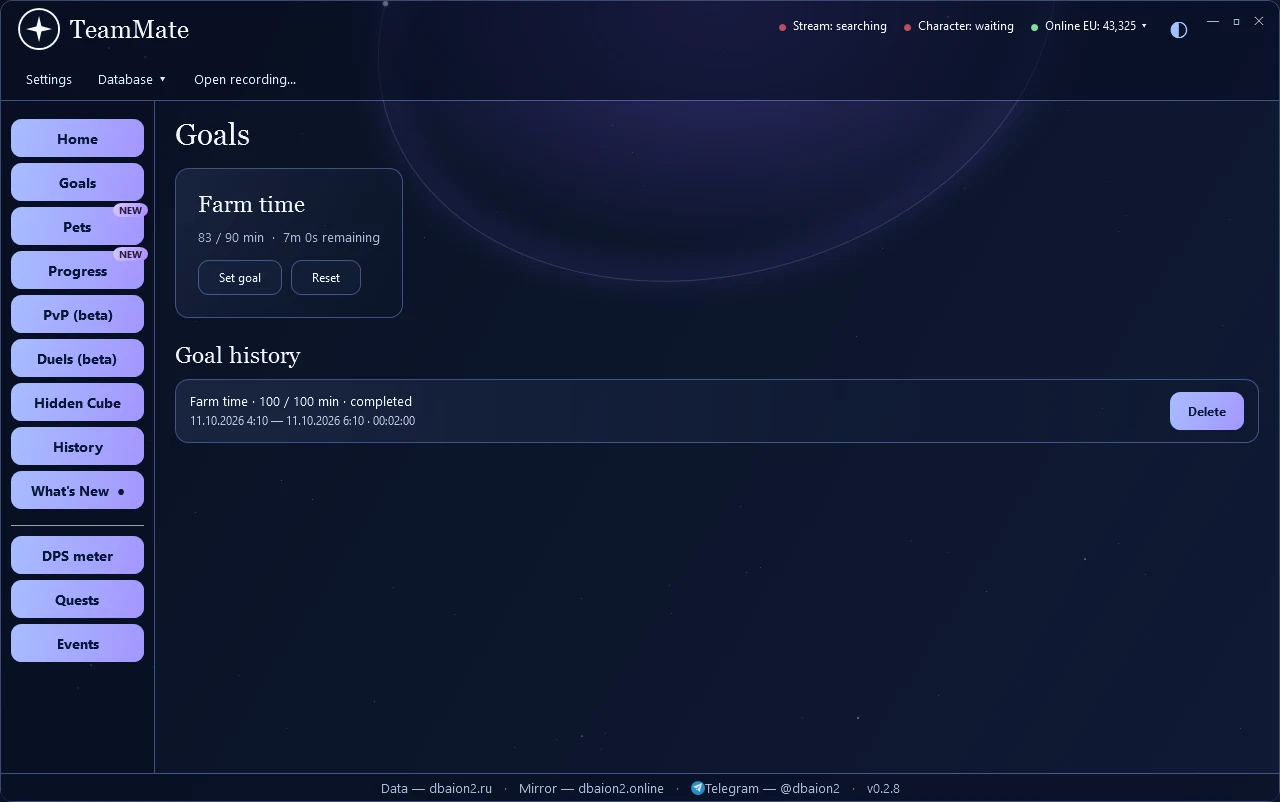The height and width of the screenshot is (802, 1280).
Task: Open the Quests section
Action: [77, 600]
